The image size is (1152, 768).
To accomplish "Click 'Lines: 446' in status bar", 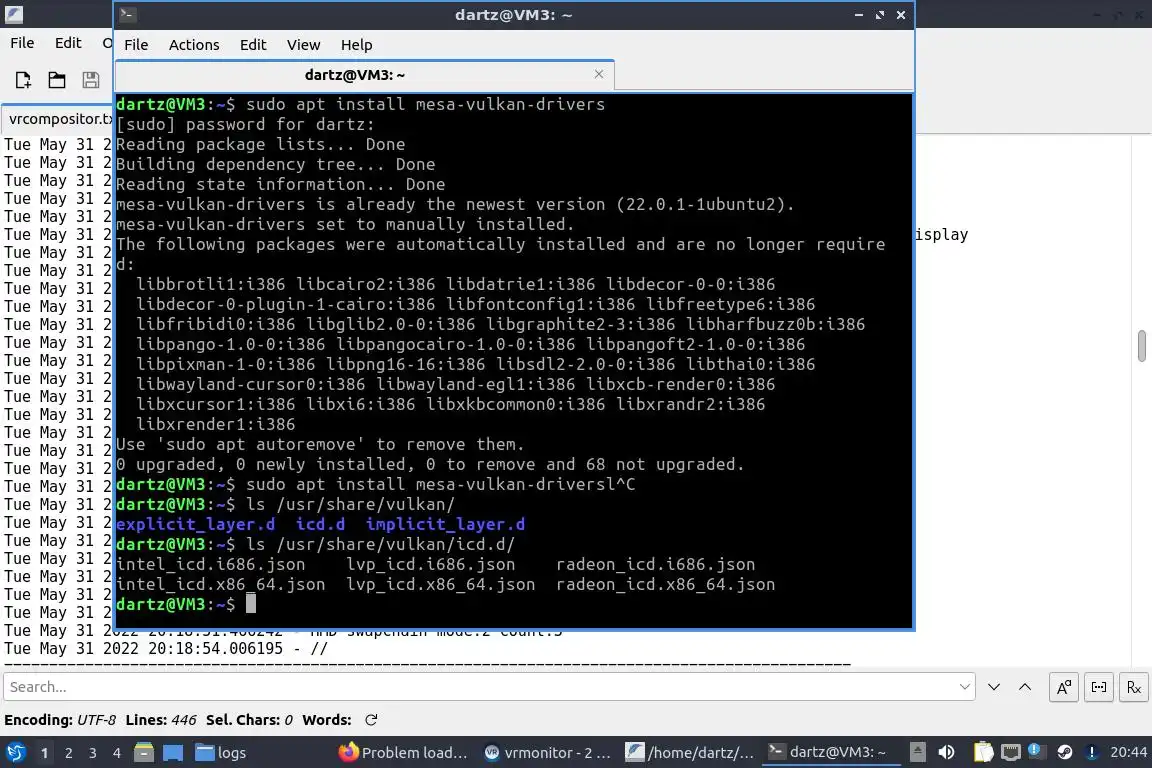I will [161, 720].
